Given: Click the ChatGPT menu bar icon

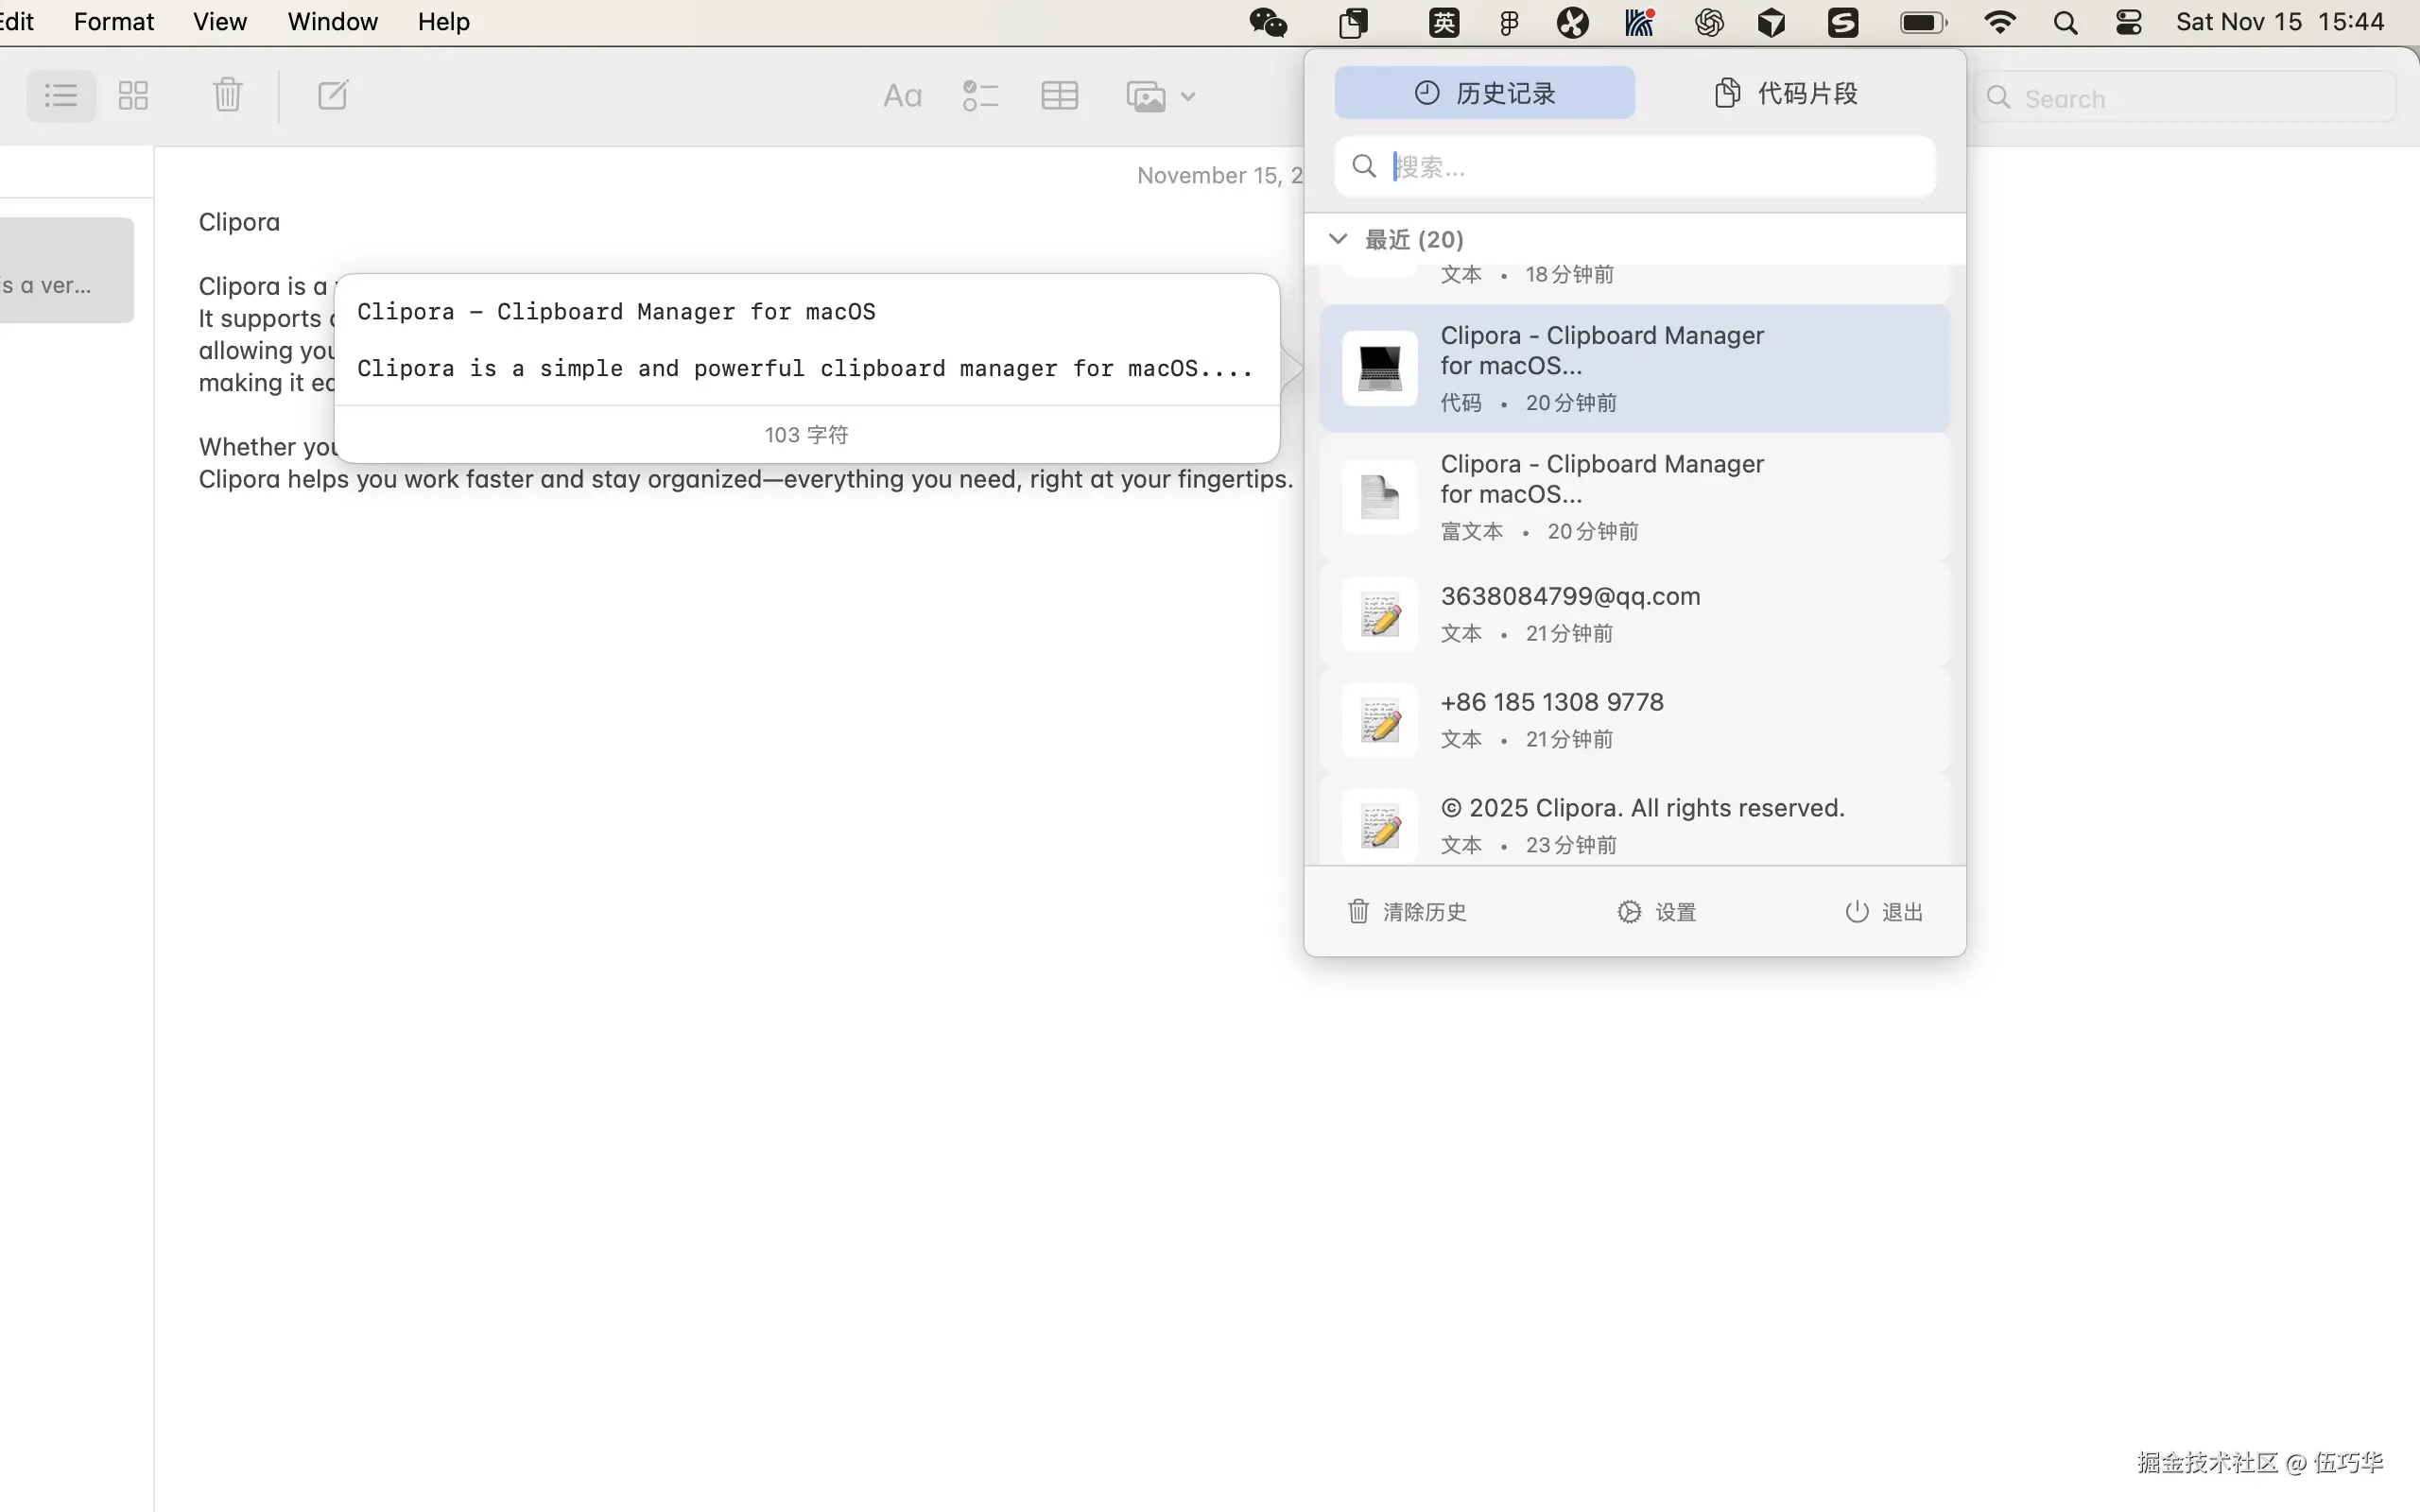Looking at the screenshot, I should coord(1709,22).
